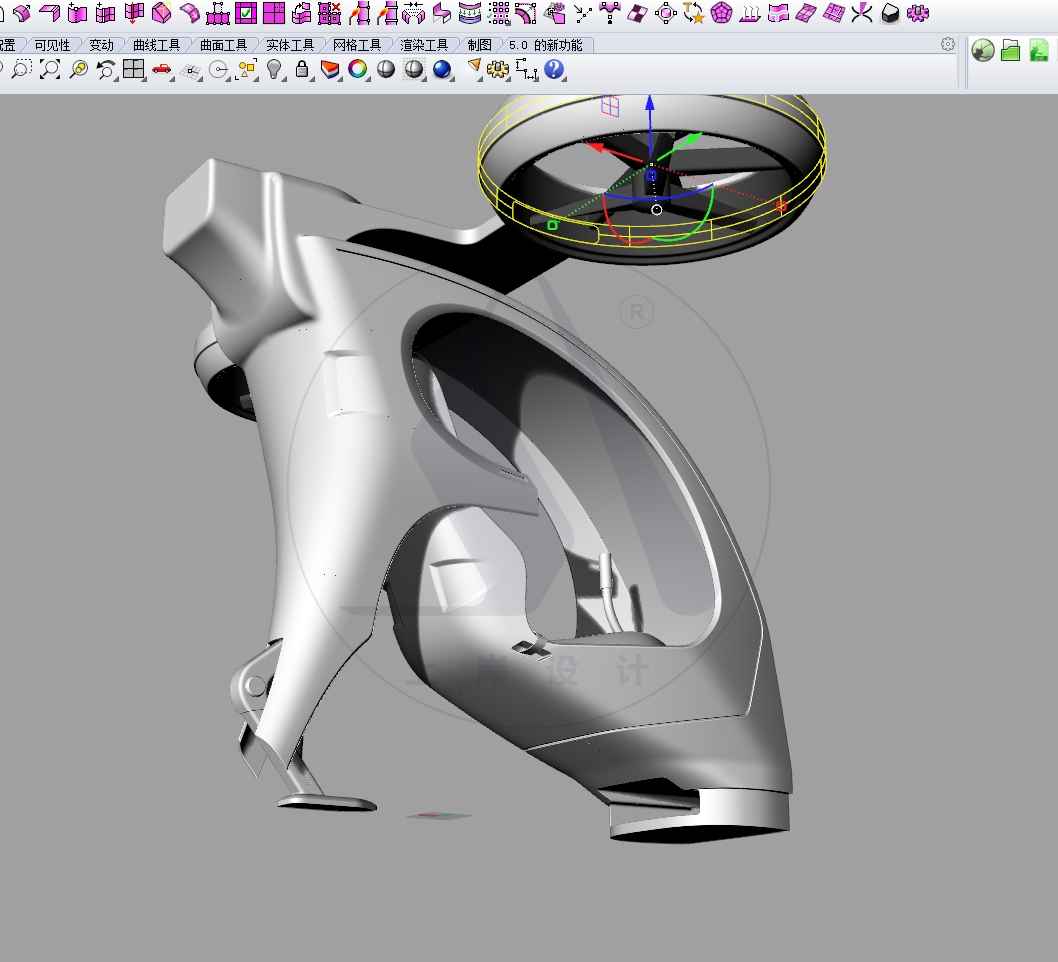The height and width of the screenshot is (962, 1058).
Task: Click the green globe icon top right
Action: [983, 50]
